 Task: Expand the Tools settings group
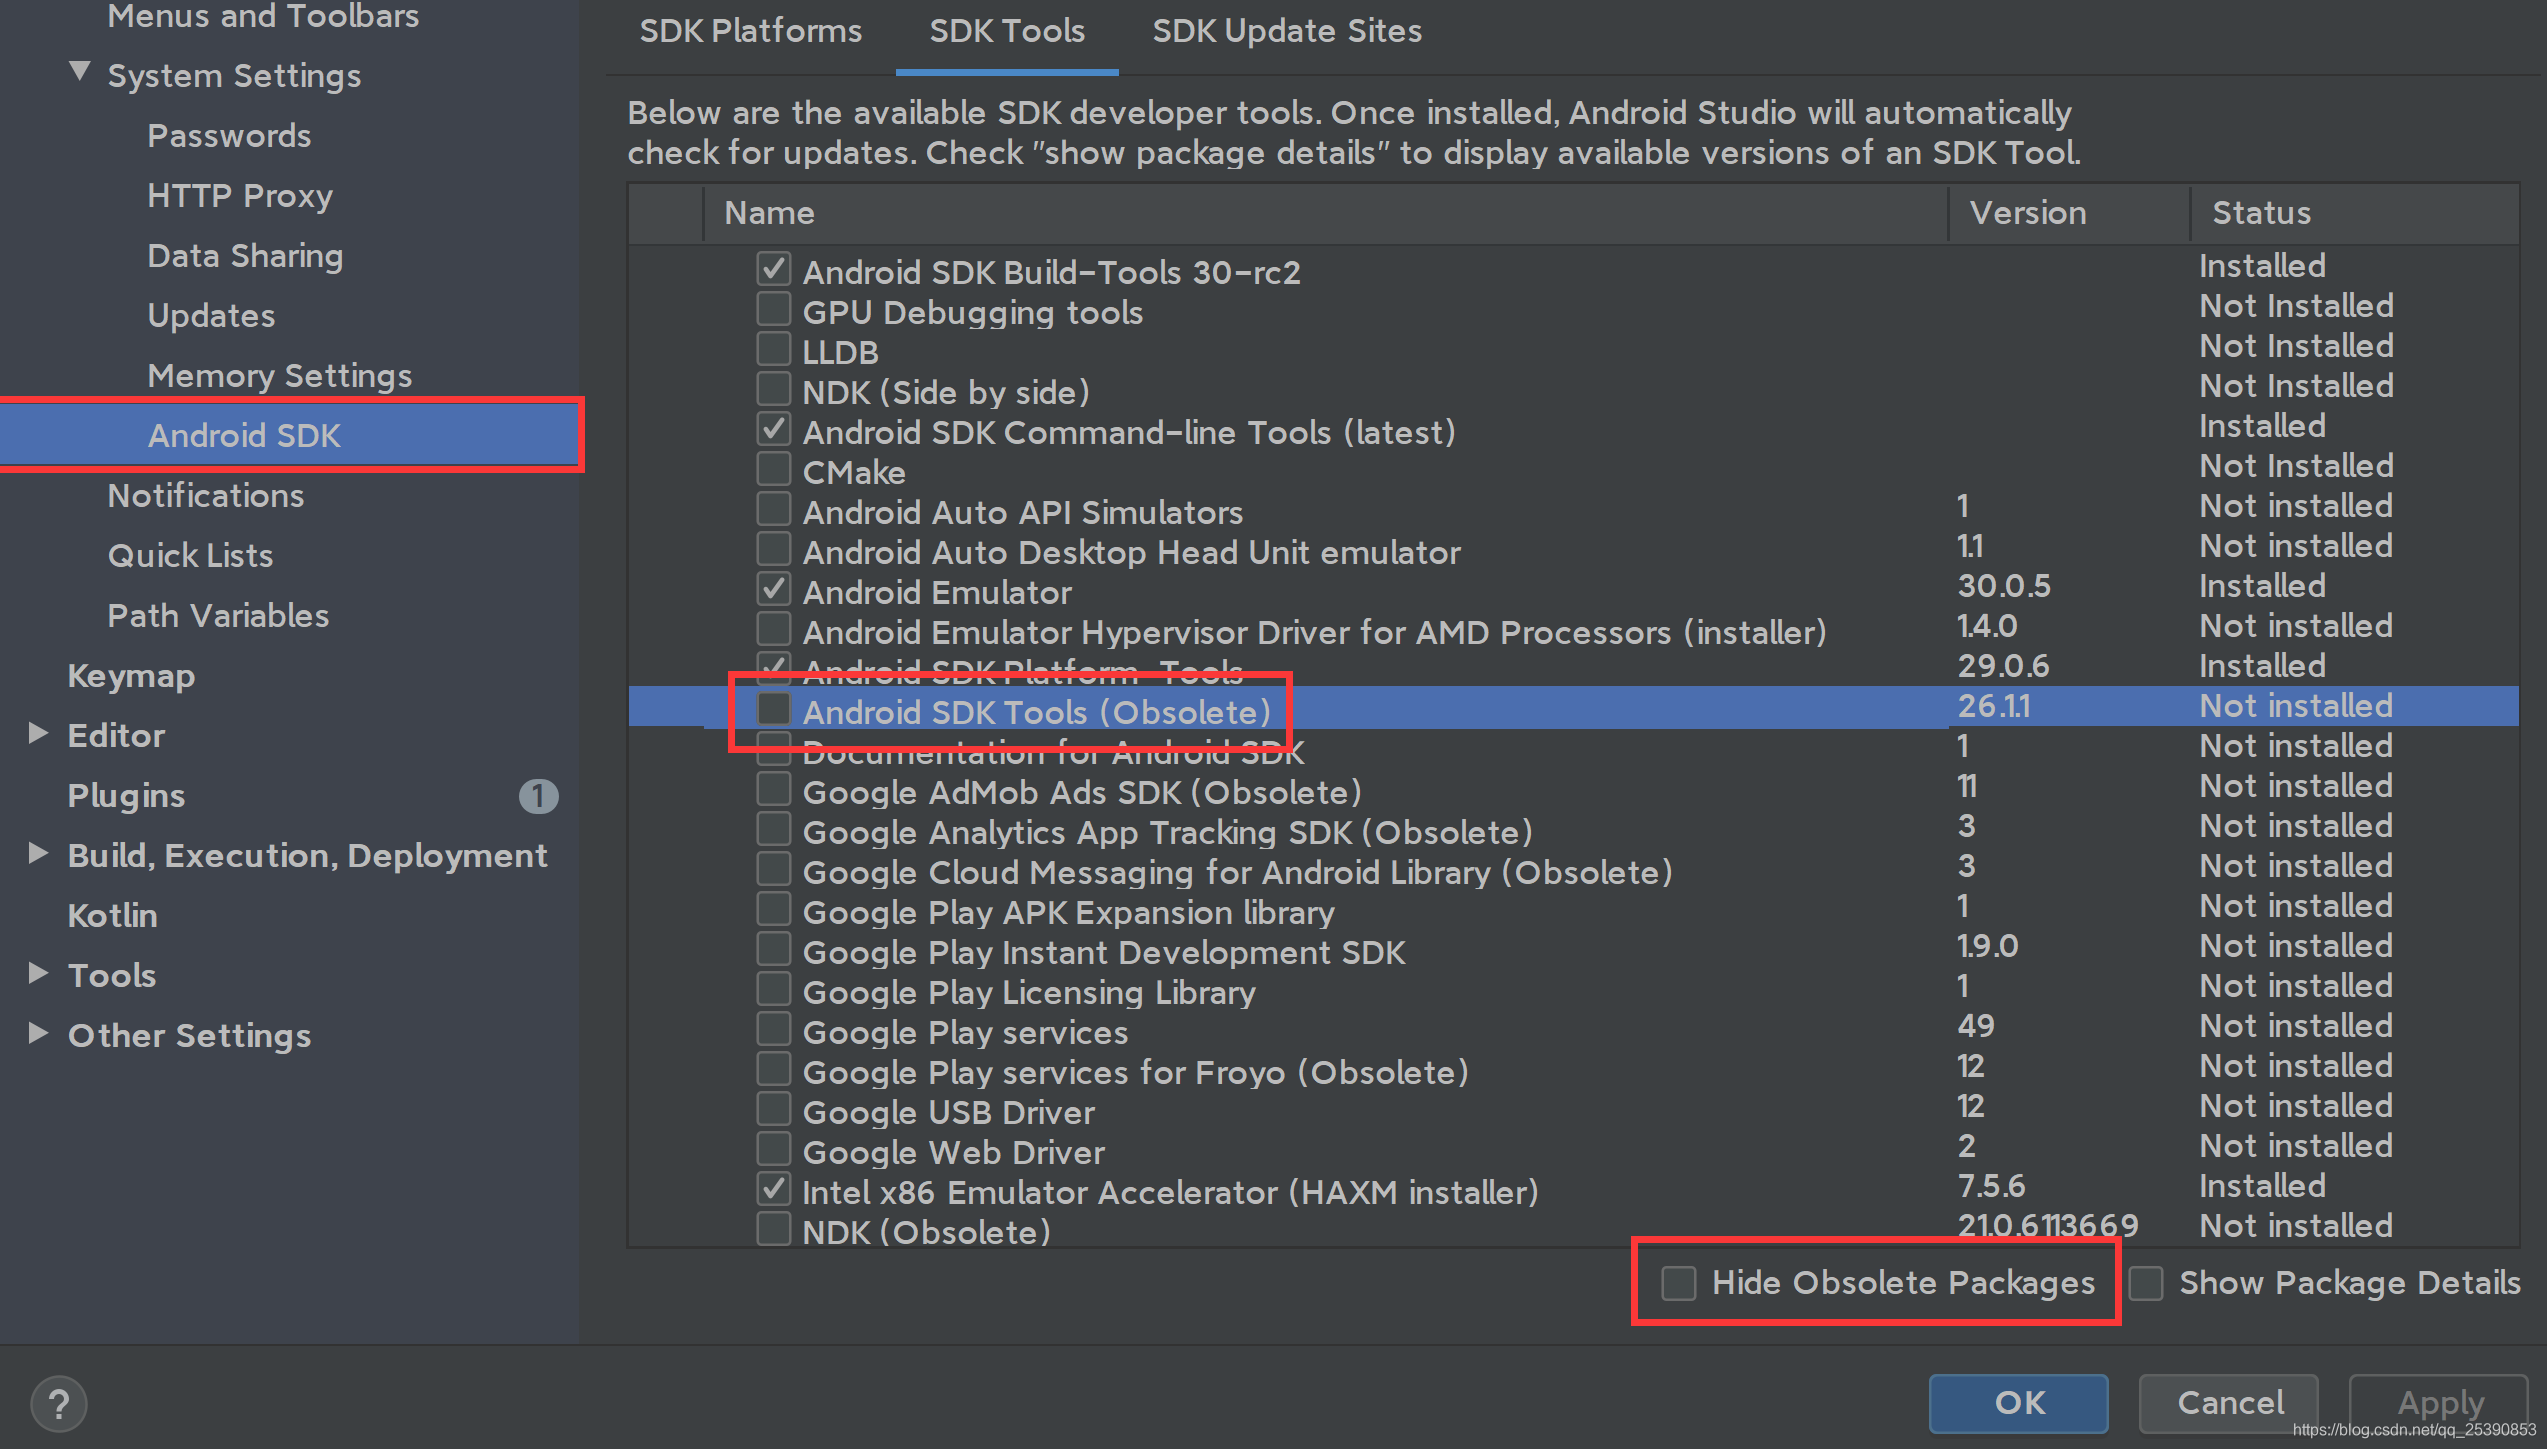38,973
